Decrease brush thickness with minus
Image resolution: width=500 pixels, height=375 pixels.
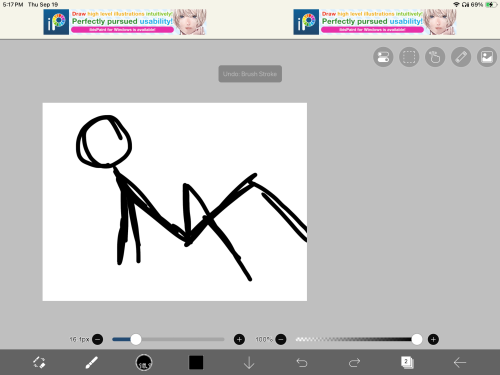pos(97,339)
